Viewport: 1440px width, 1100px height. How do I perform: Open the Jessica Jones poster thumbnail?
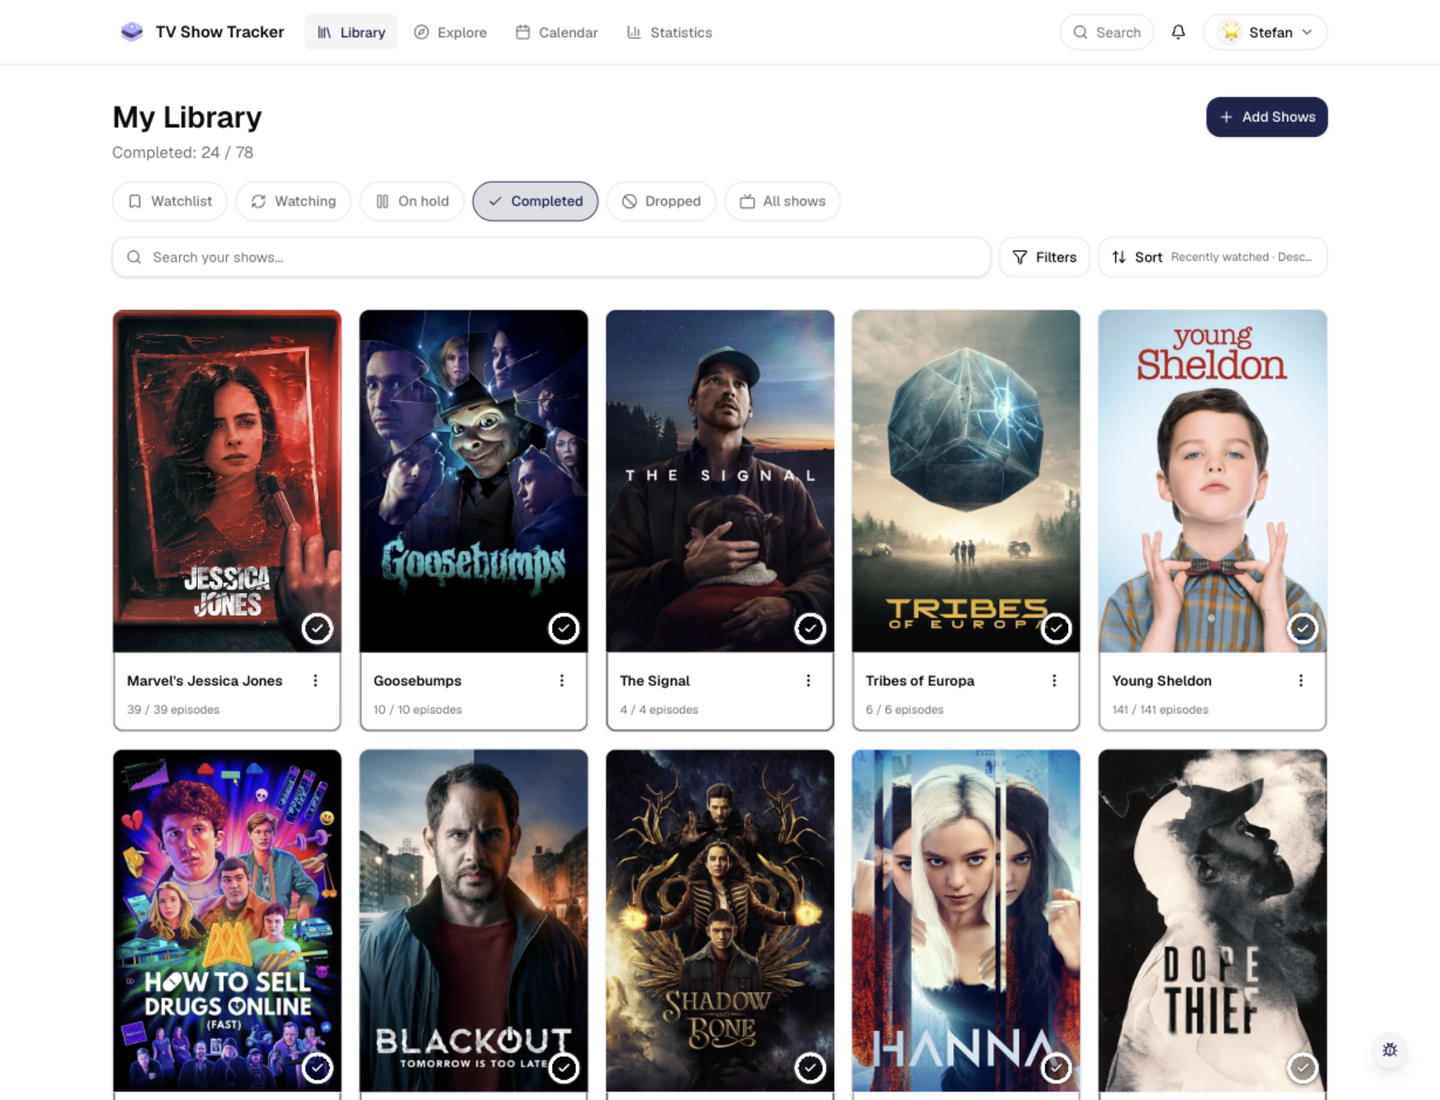(227, 481)
